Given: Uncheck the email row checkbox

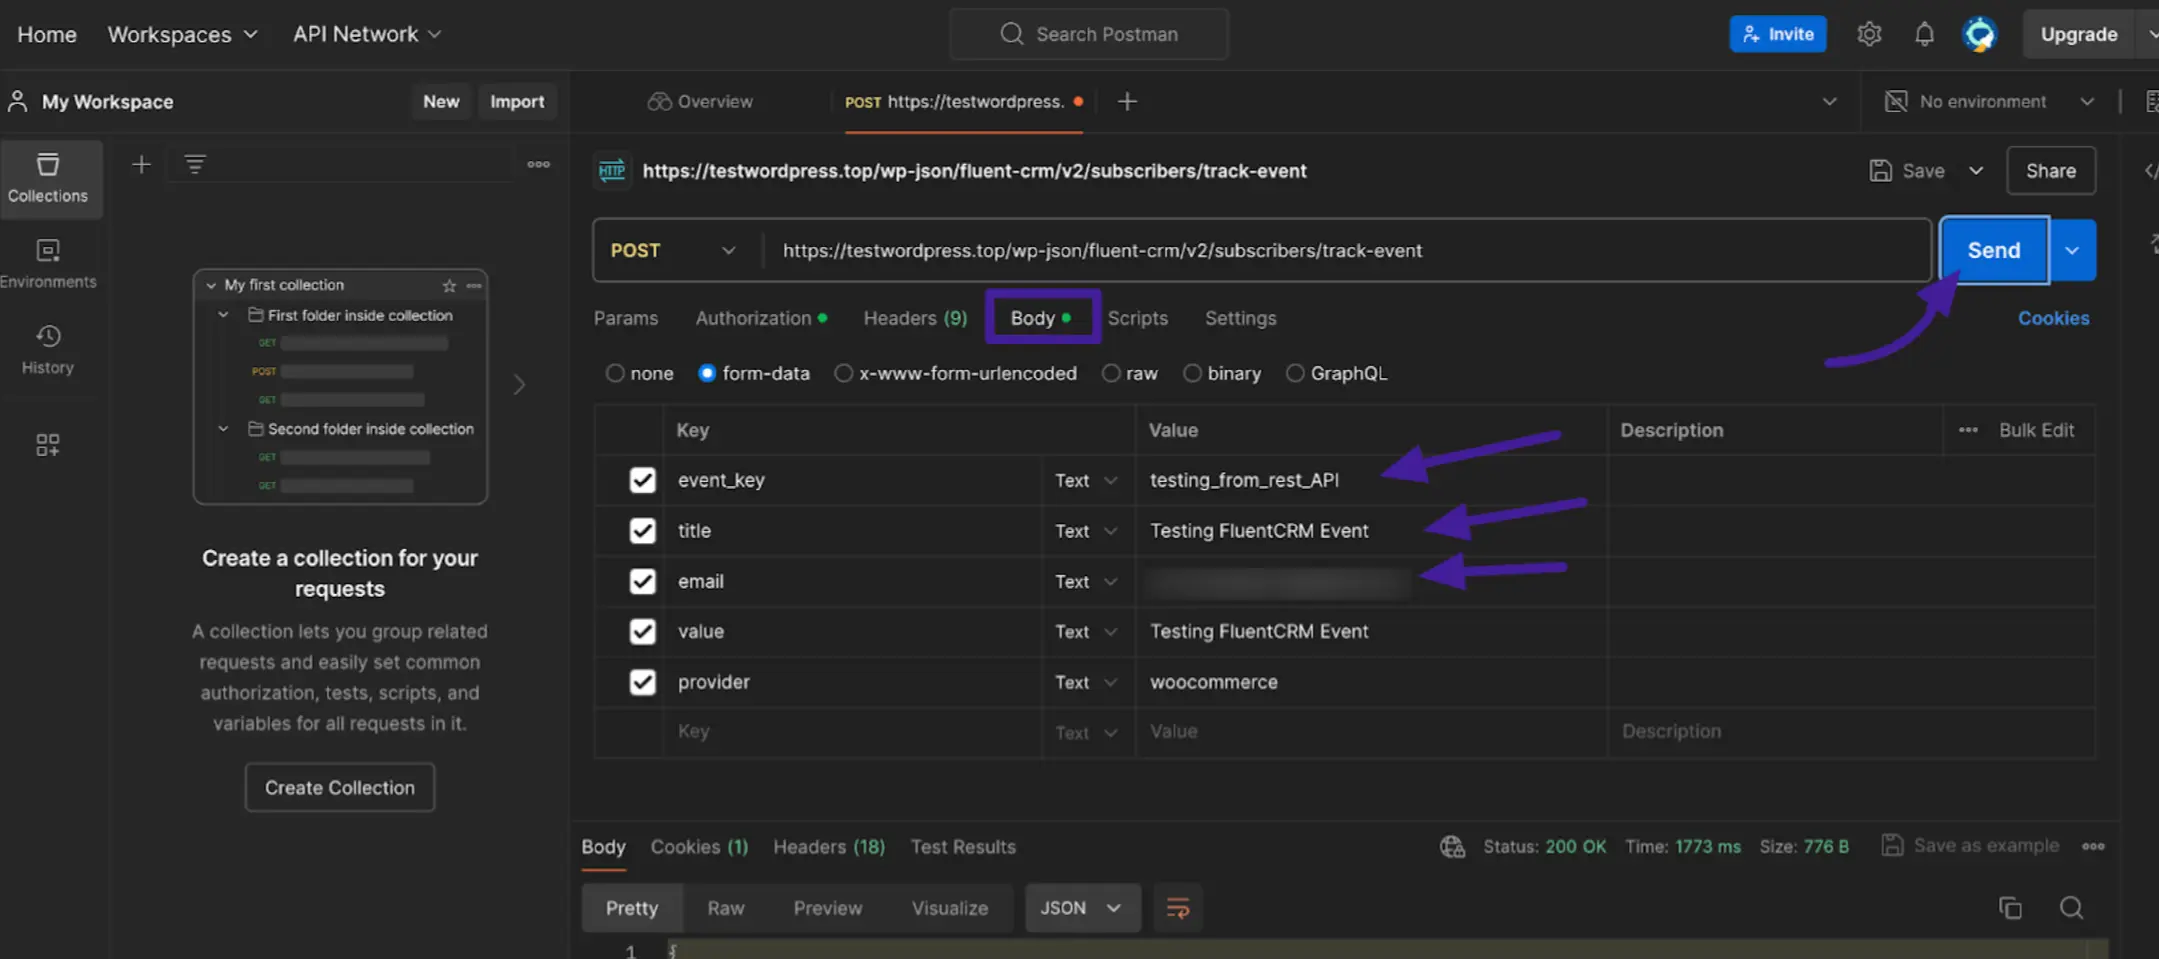Looking at the screenshot, I should click(642, 581).
